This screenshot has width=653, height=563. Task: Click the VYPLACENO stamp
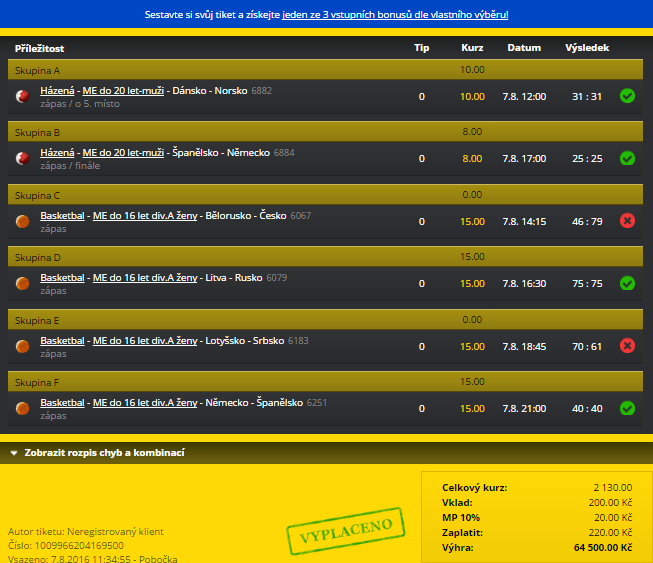tap(345, 531)
